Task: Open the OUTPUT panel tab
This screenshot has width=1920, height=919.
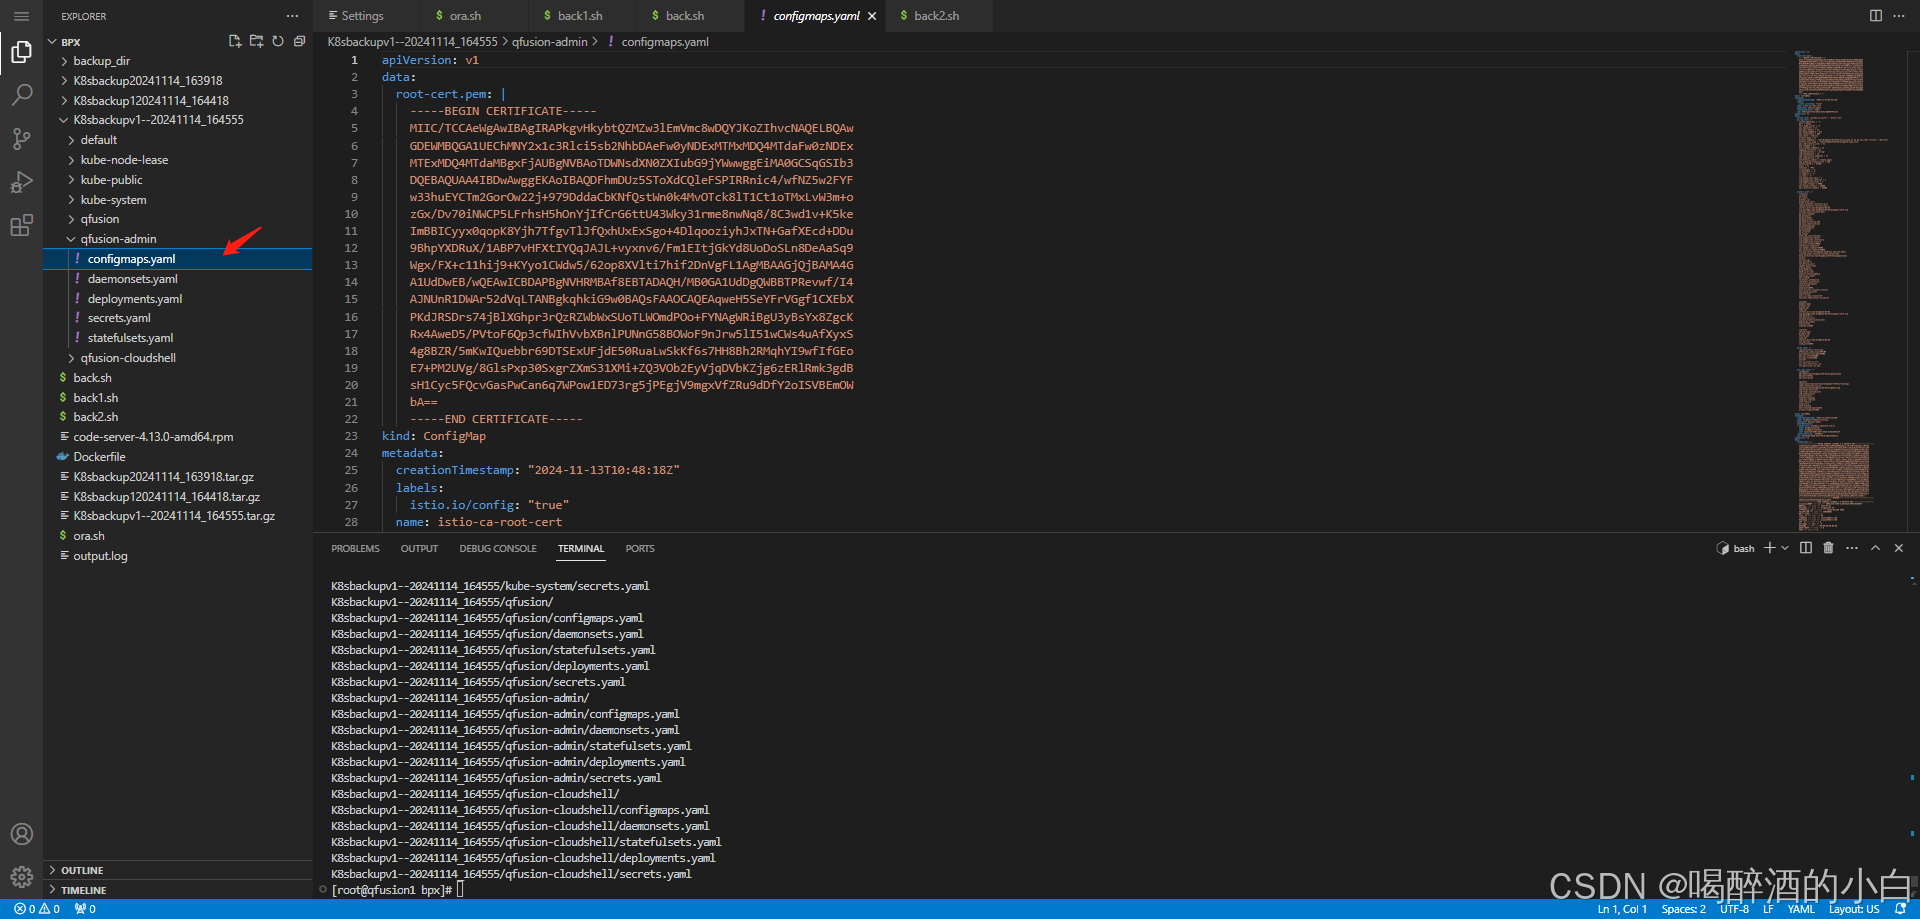Action: [419, 549]
